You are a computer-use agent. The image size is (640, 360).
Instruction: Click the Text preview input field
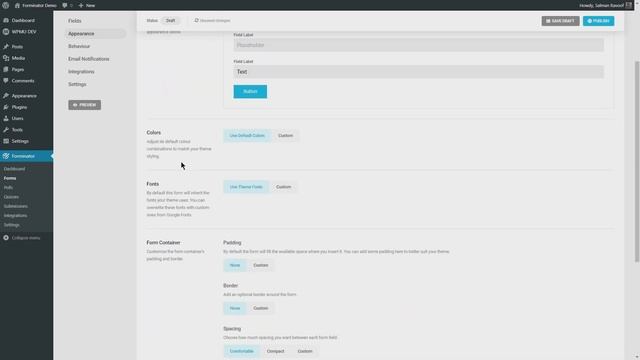click(418, 72)
